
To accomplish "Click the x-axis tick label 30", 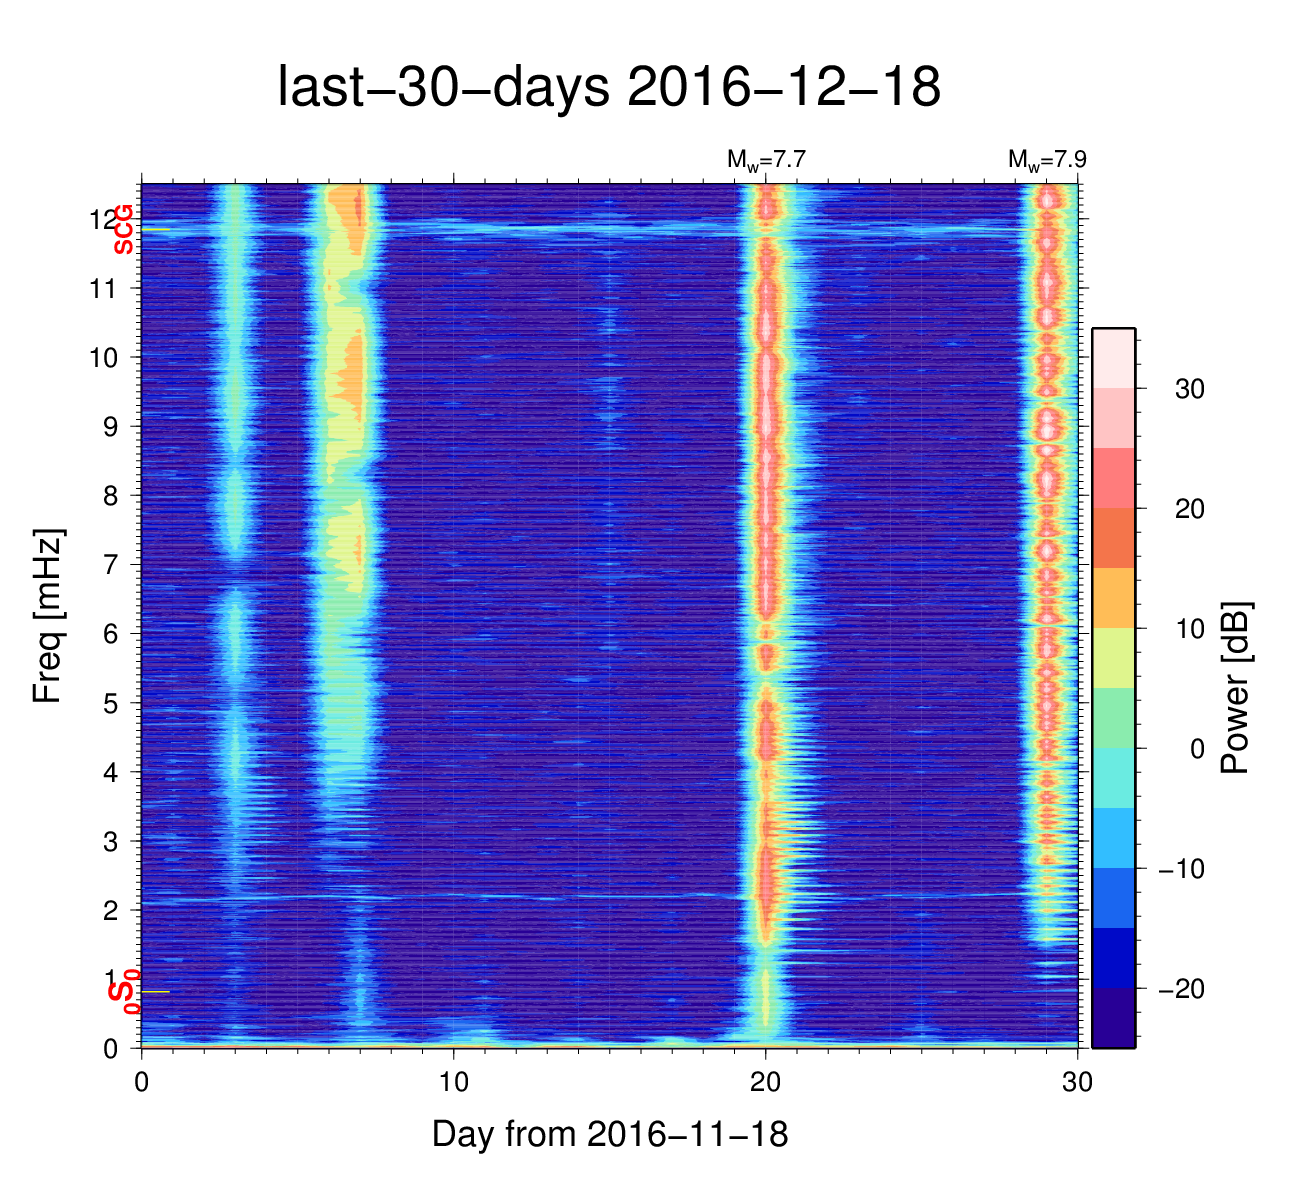I will pyautogui.click(x=1077, y=1083).
